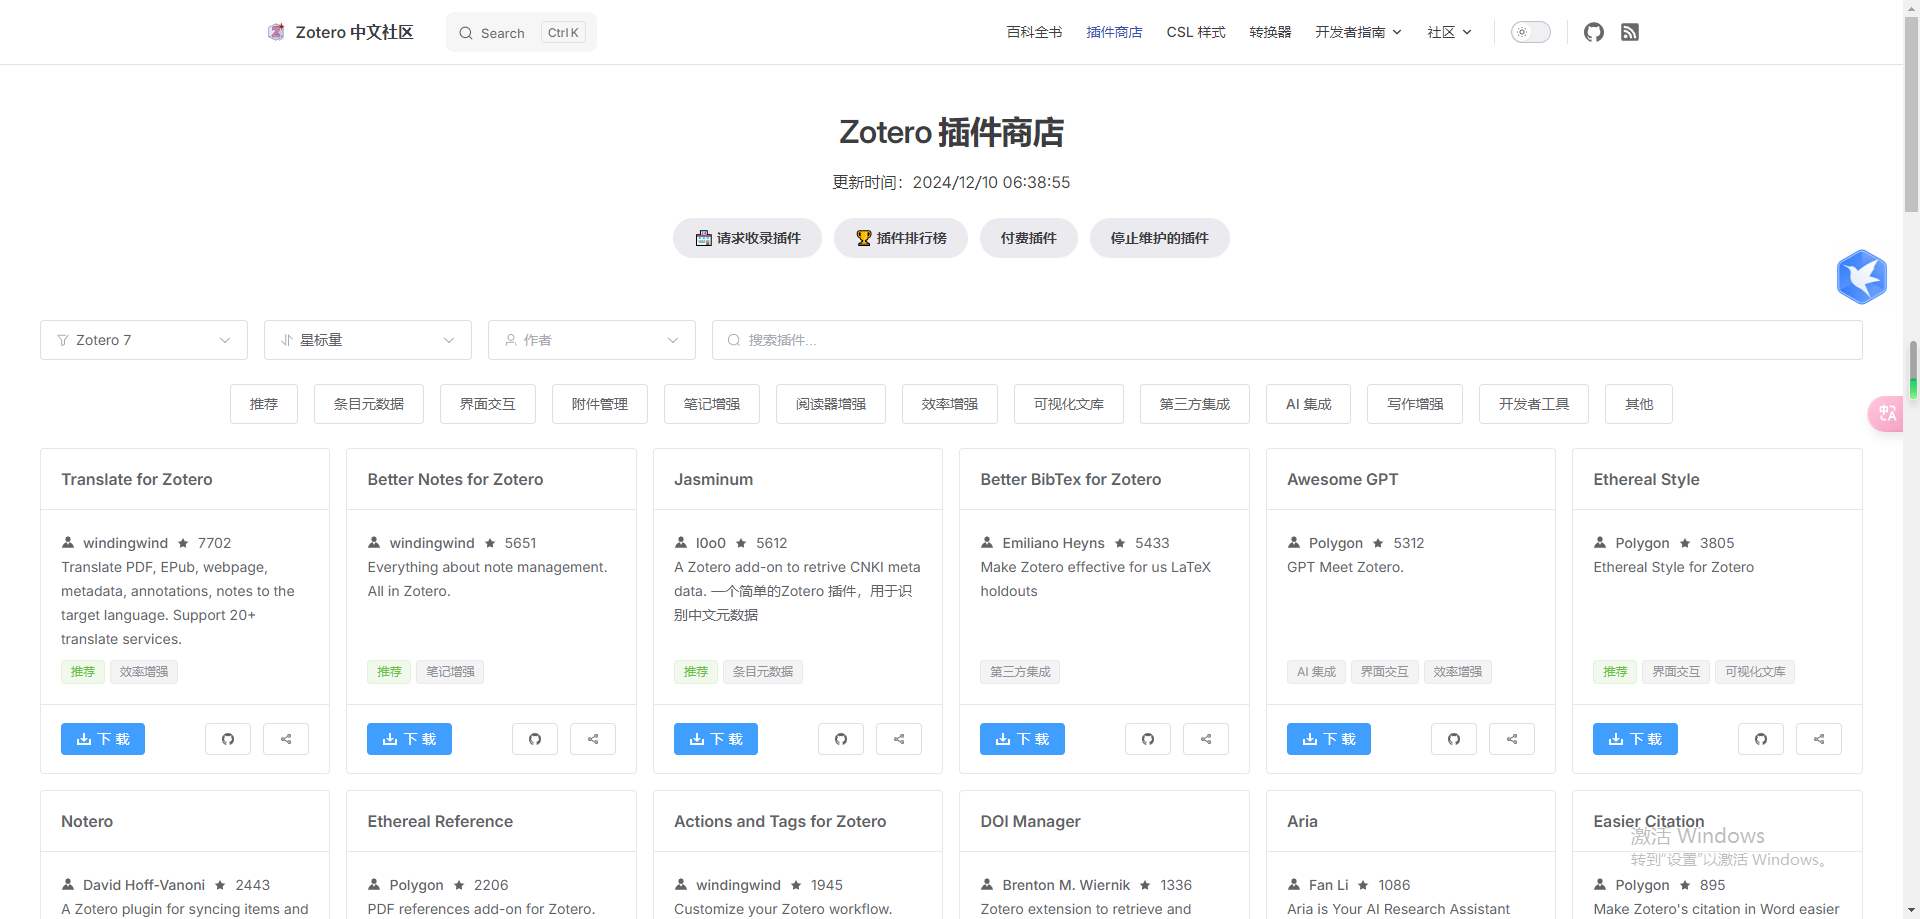Viewport: 1920px width, 919px height.
Task: Filter by 阅读器增强 category
Action: point(831,404)
